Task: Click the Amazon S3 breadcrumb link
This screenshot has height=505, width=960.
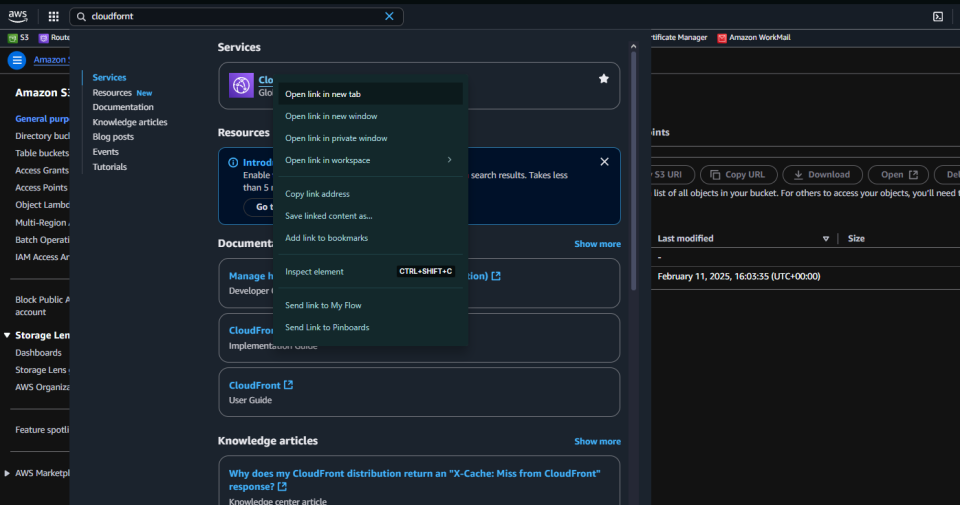Action: coord(51,59)
